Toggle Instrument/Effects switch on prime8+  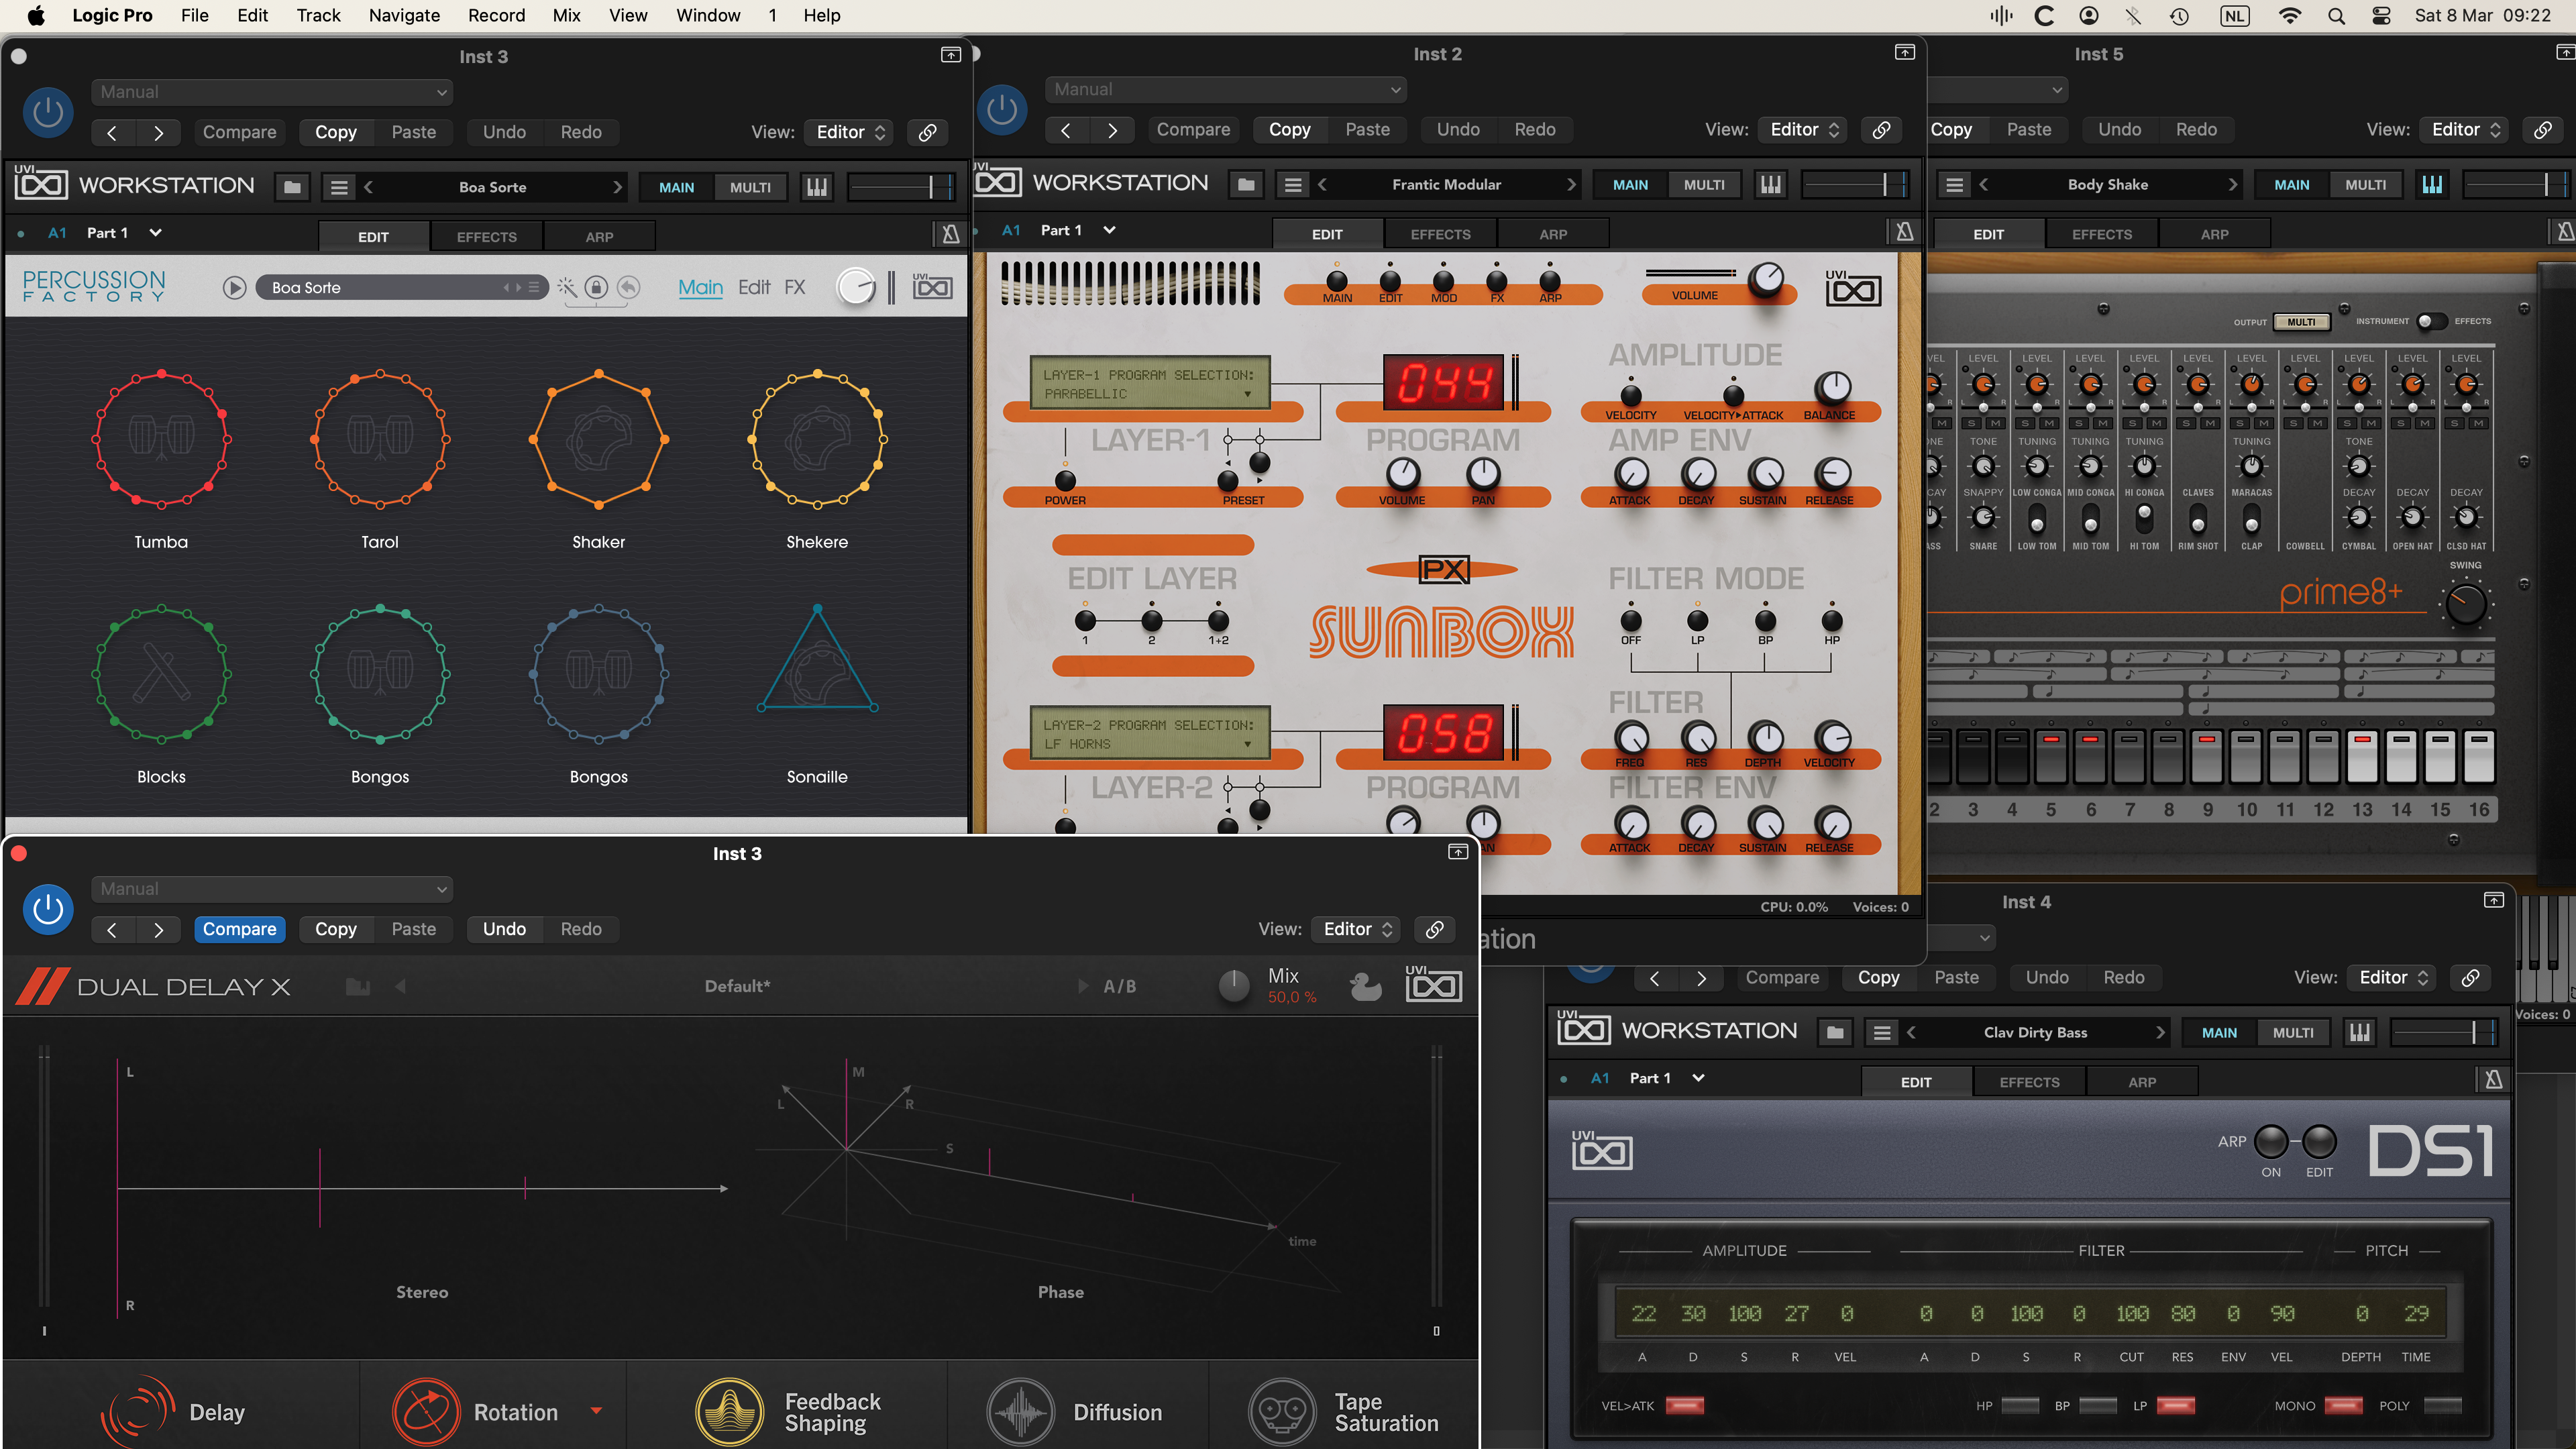2431,321
